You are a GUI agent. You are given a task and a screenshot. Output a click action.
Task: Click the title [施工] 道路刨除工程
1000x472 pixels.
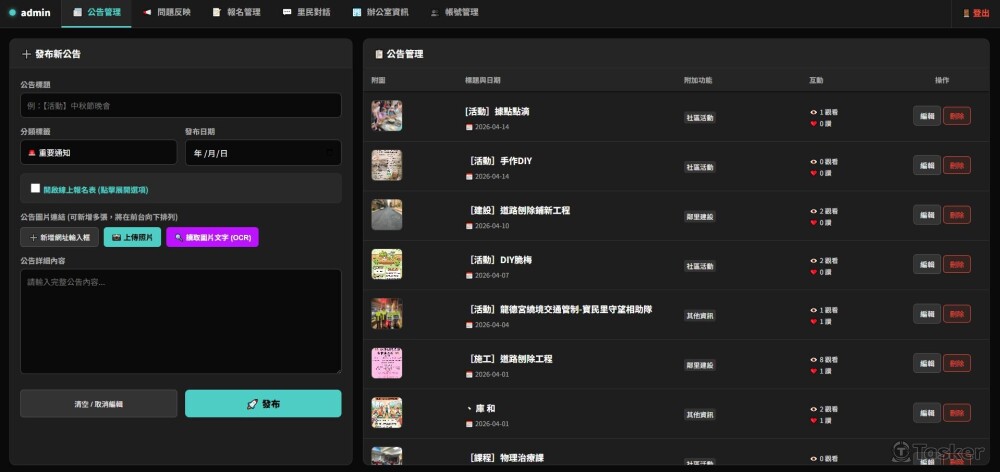pyautogui.click(x=510, y=358)
